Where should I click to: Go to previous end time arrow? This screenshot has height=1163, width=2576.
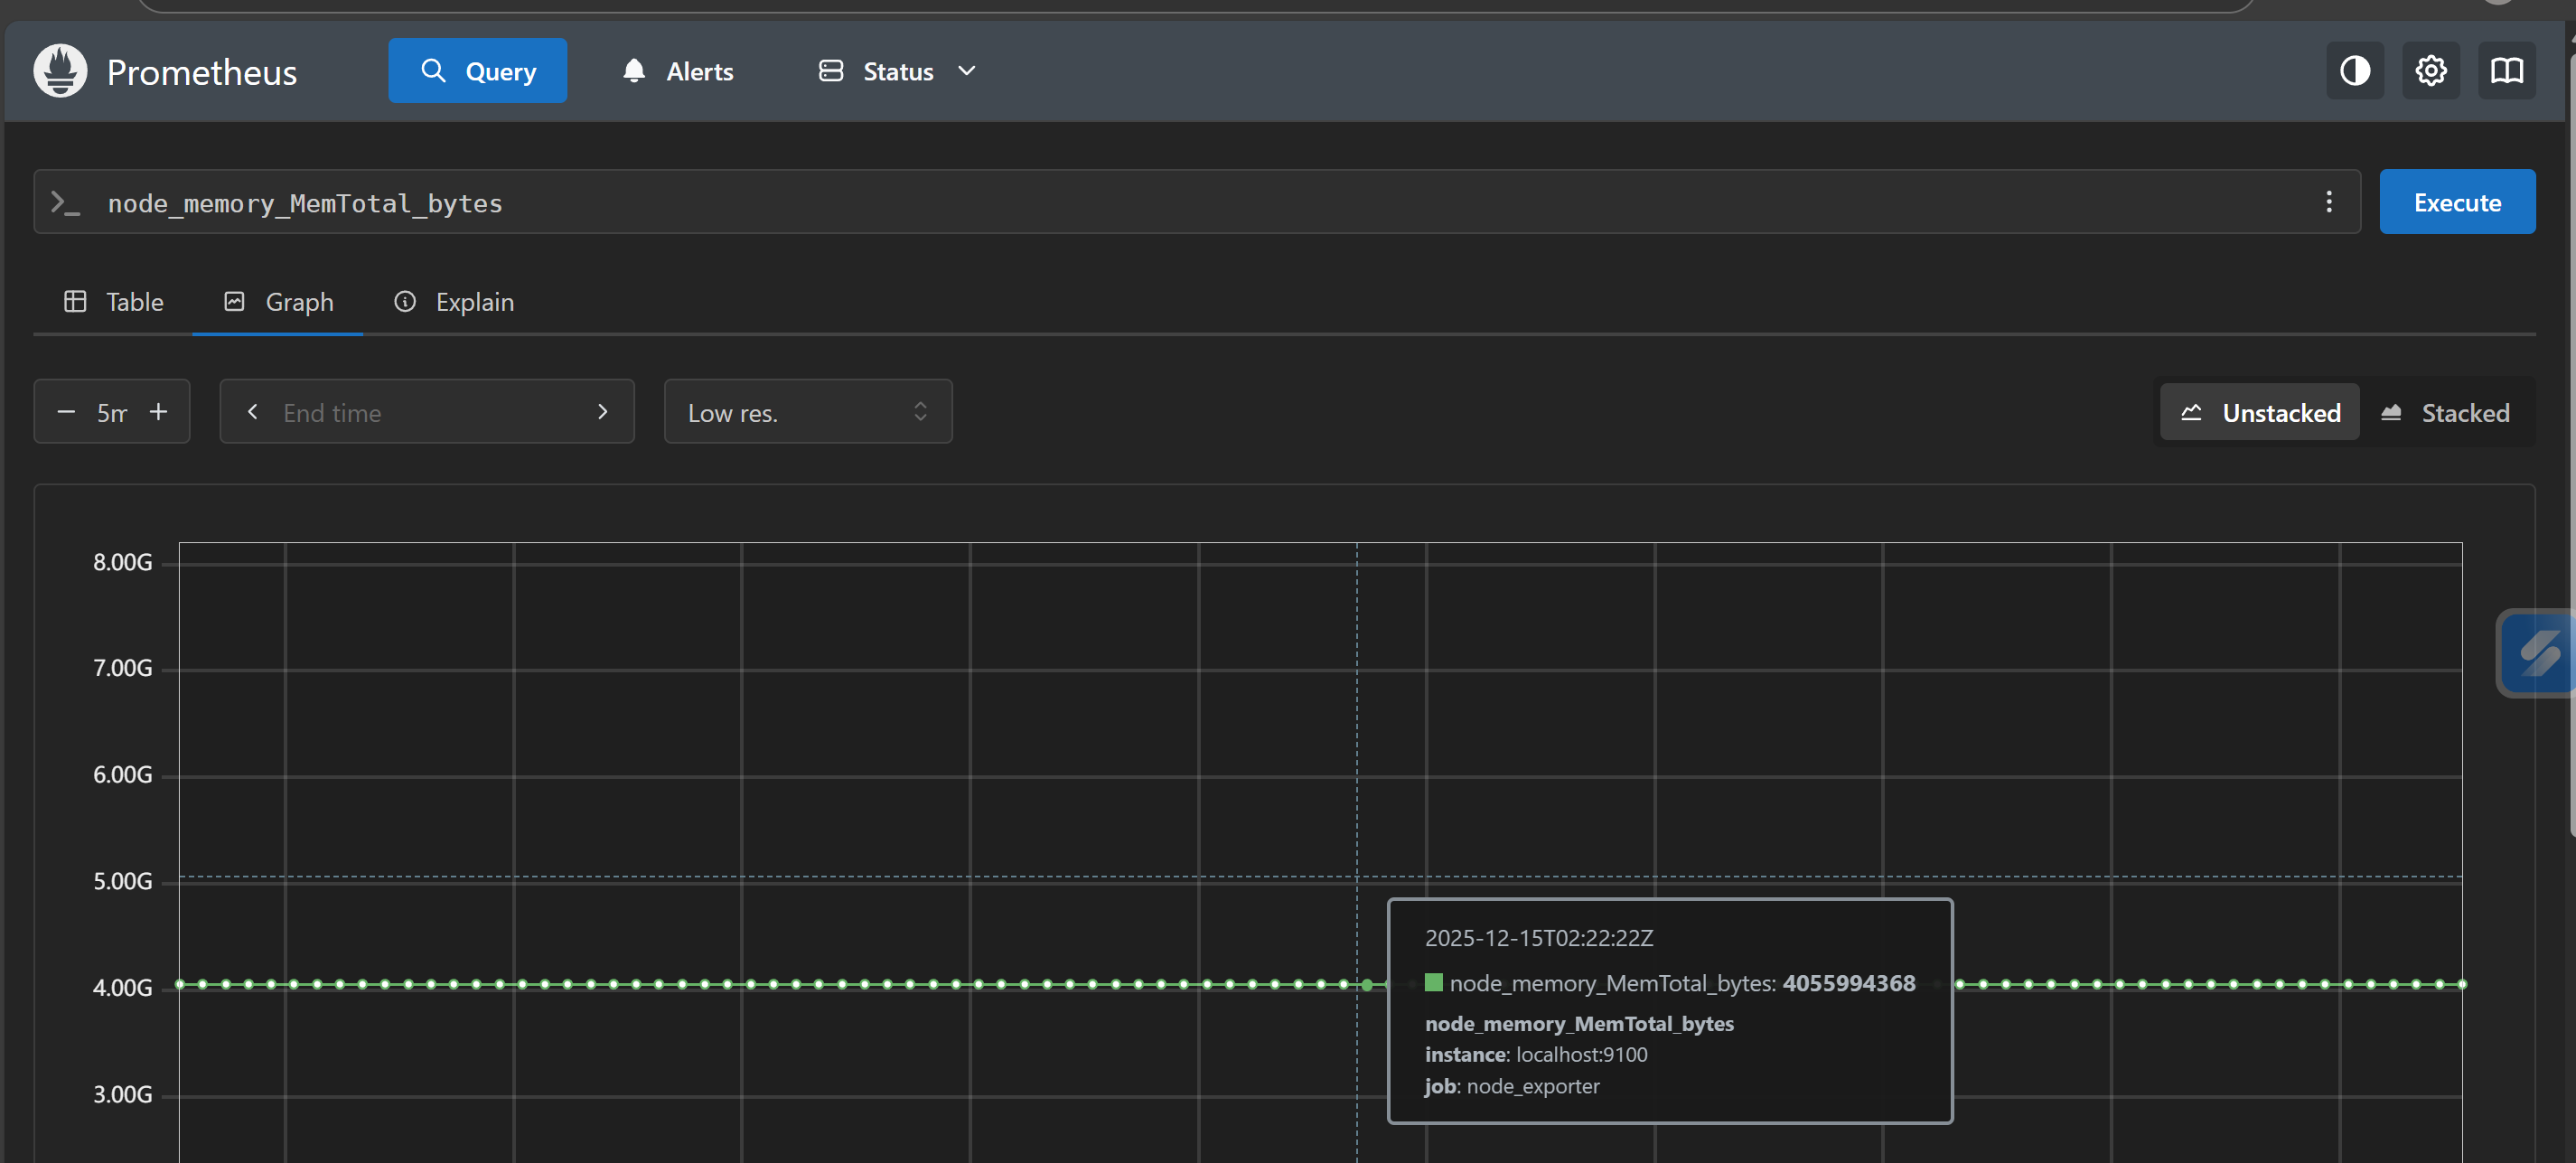pyautogui.click(x=253, y=412)
